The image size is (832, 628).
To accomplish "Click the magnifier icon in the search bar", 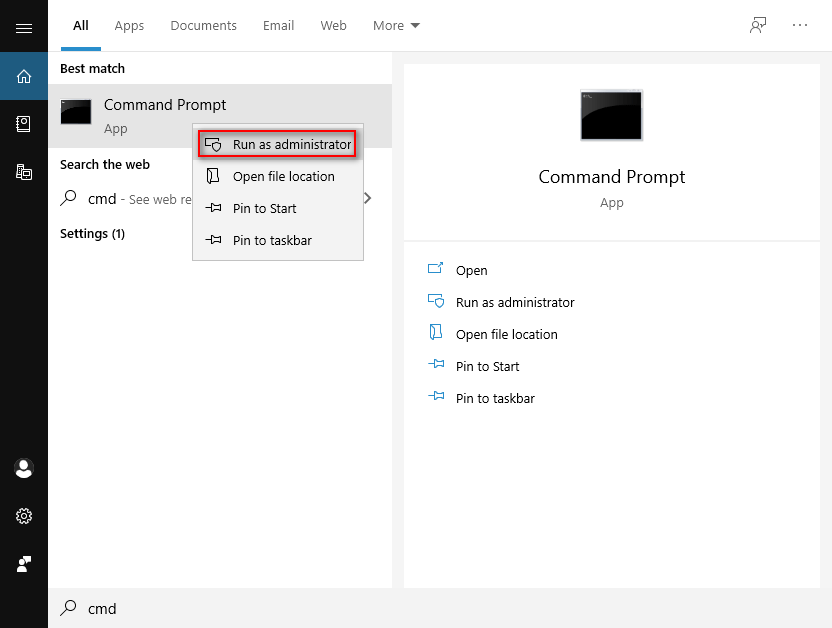I will (x=68, y=608).
